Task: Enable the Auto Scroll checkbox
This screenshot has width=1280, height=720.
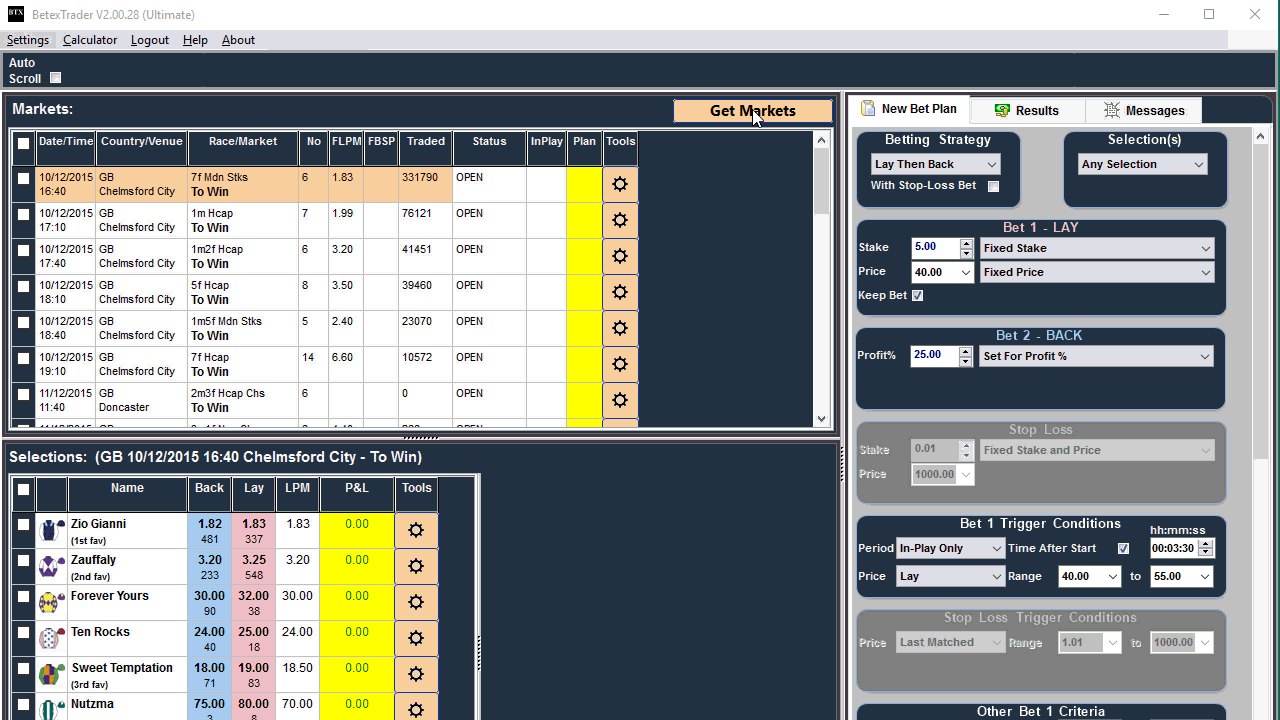Action: click(x=56, y=78)
